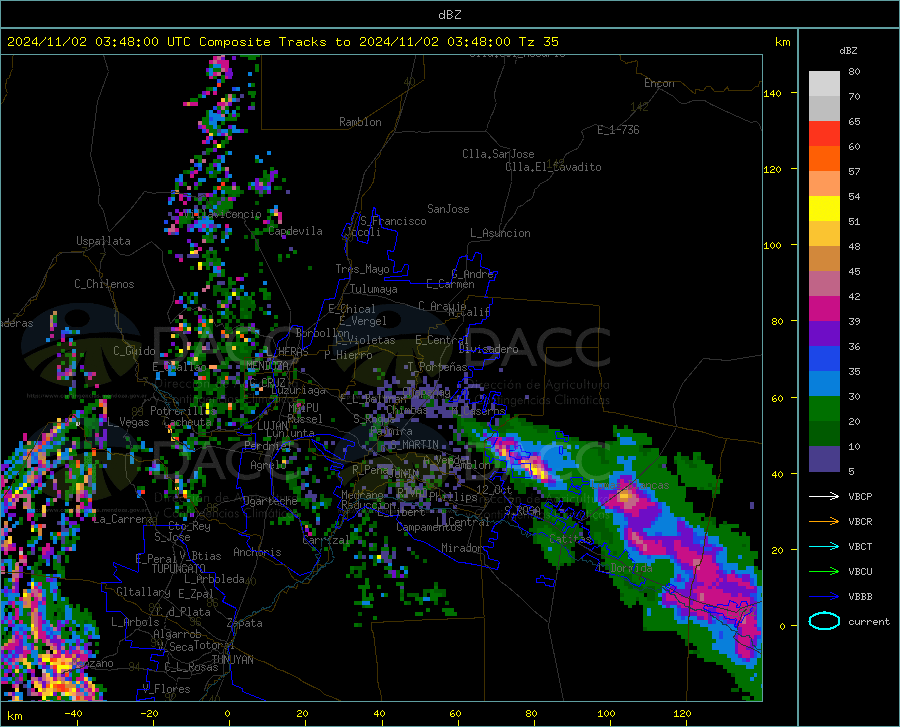
Task: Select the yellow 51 dBZ color swatch
Action: (x=824, y=209)
